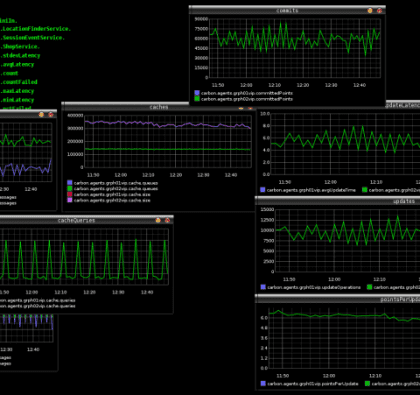Click inside the caches graph plot area
The image size is (420, 395).
(168, 141)
